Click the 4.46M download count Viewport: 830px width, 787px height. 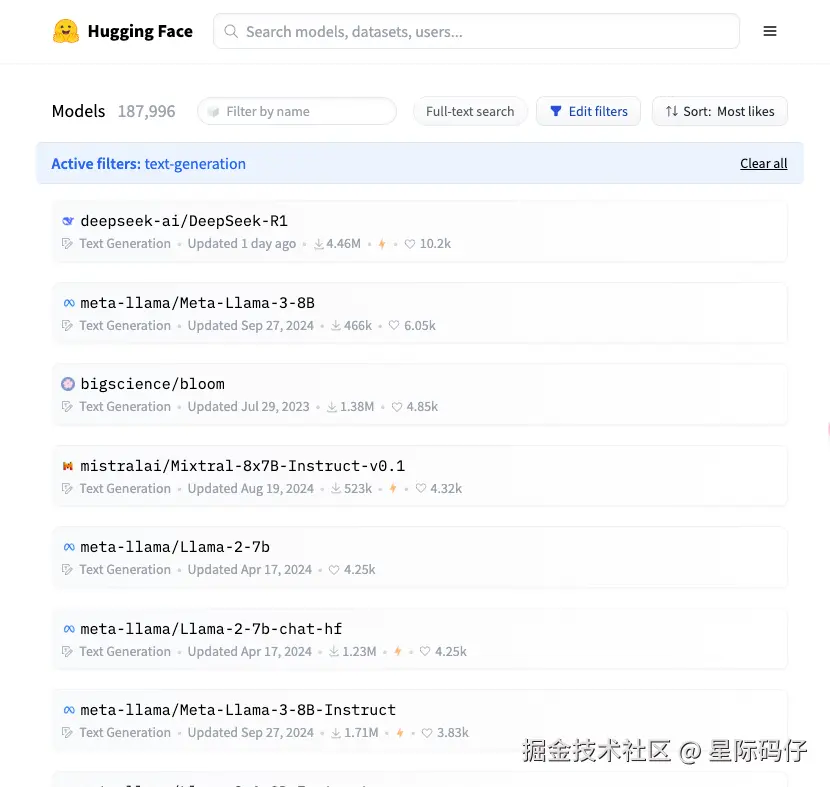point(344,243)
